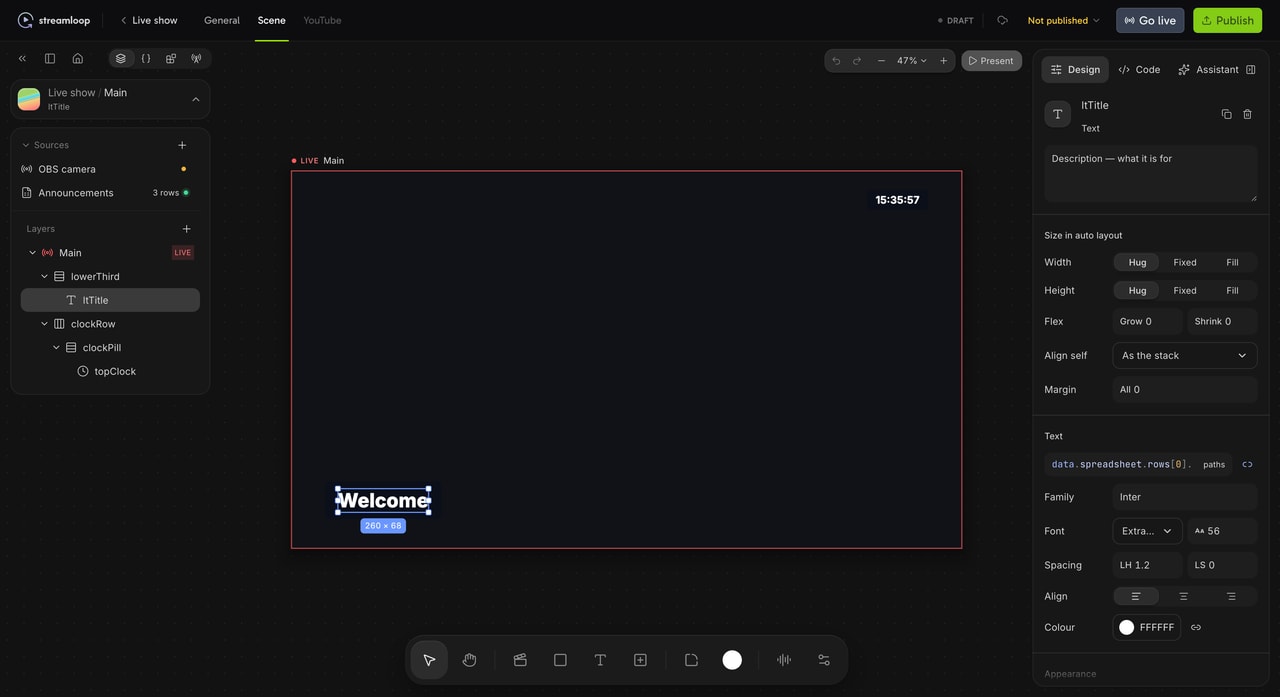1280x697 pixels.
Task: Select the pointer arrow tool
Action: click(x=429, y=660)
